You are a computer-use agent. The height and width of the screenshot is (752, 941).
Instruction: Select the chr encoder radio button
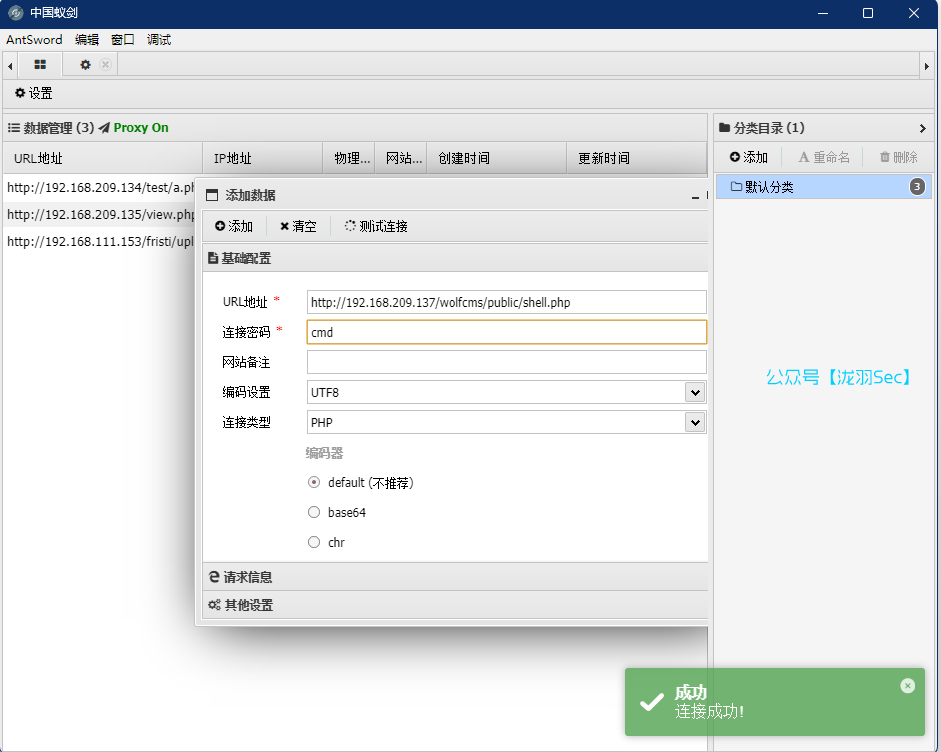pos(314,543)
